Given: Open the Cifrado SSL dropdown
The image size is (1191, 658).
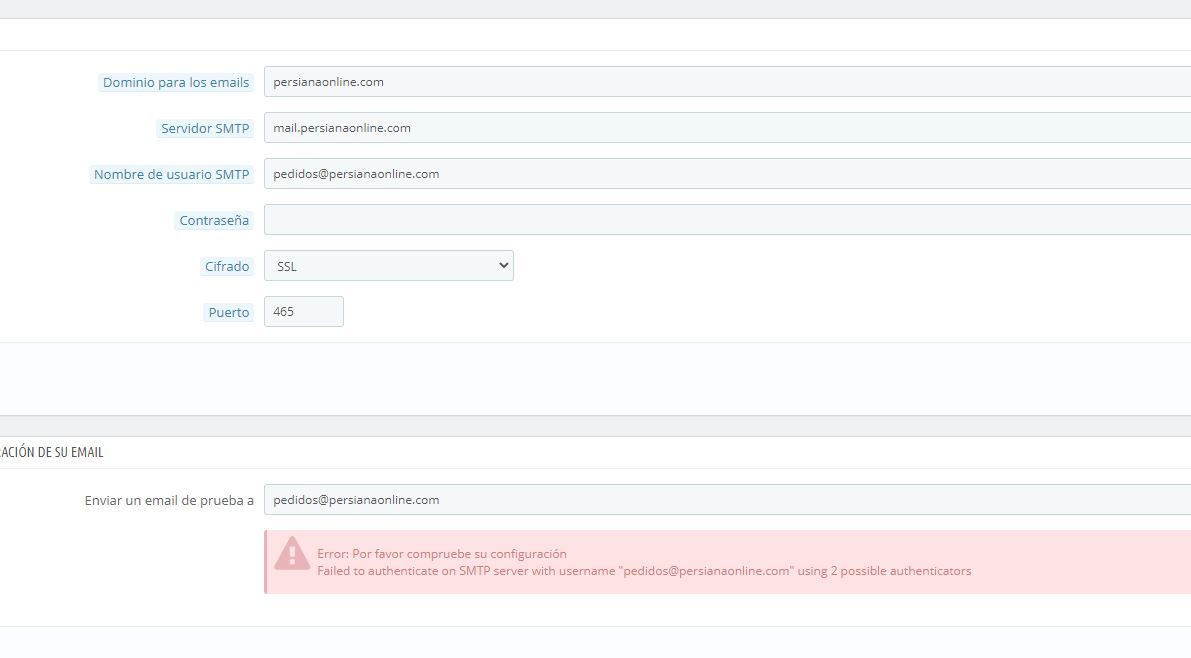Looking at the screenshot, I should pyautogui.click(x=389, y=266).
